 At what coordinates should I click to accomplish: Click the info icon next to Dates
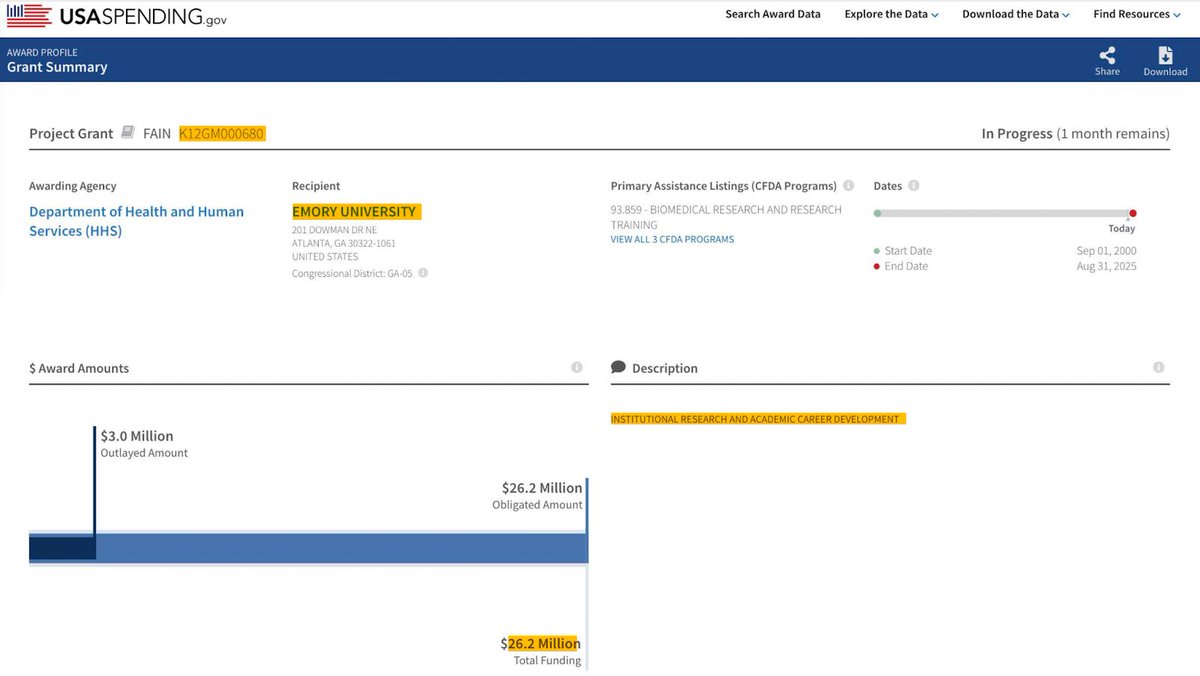pos(913,186)
